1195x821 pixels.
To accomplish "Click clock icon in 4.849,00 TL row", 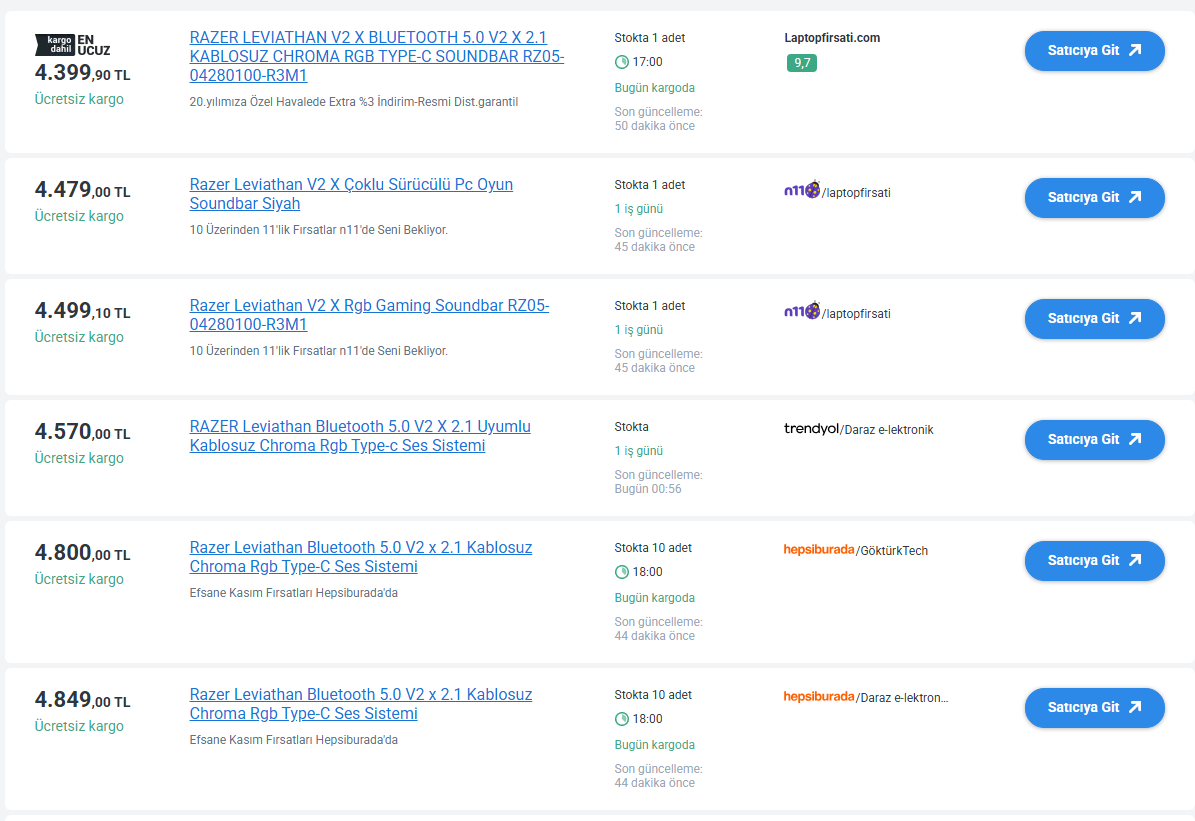I will 622,719.
